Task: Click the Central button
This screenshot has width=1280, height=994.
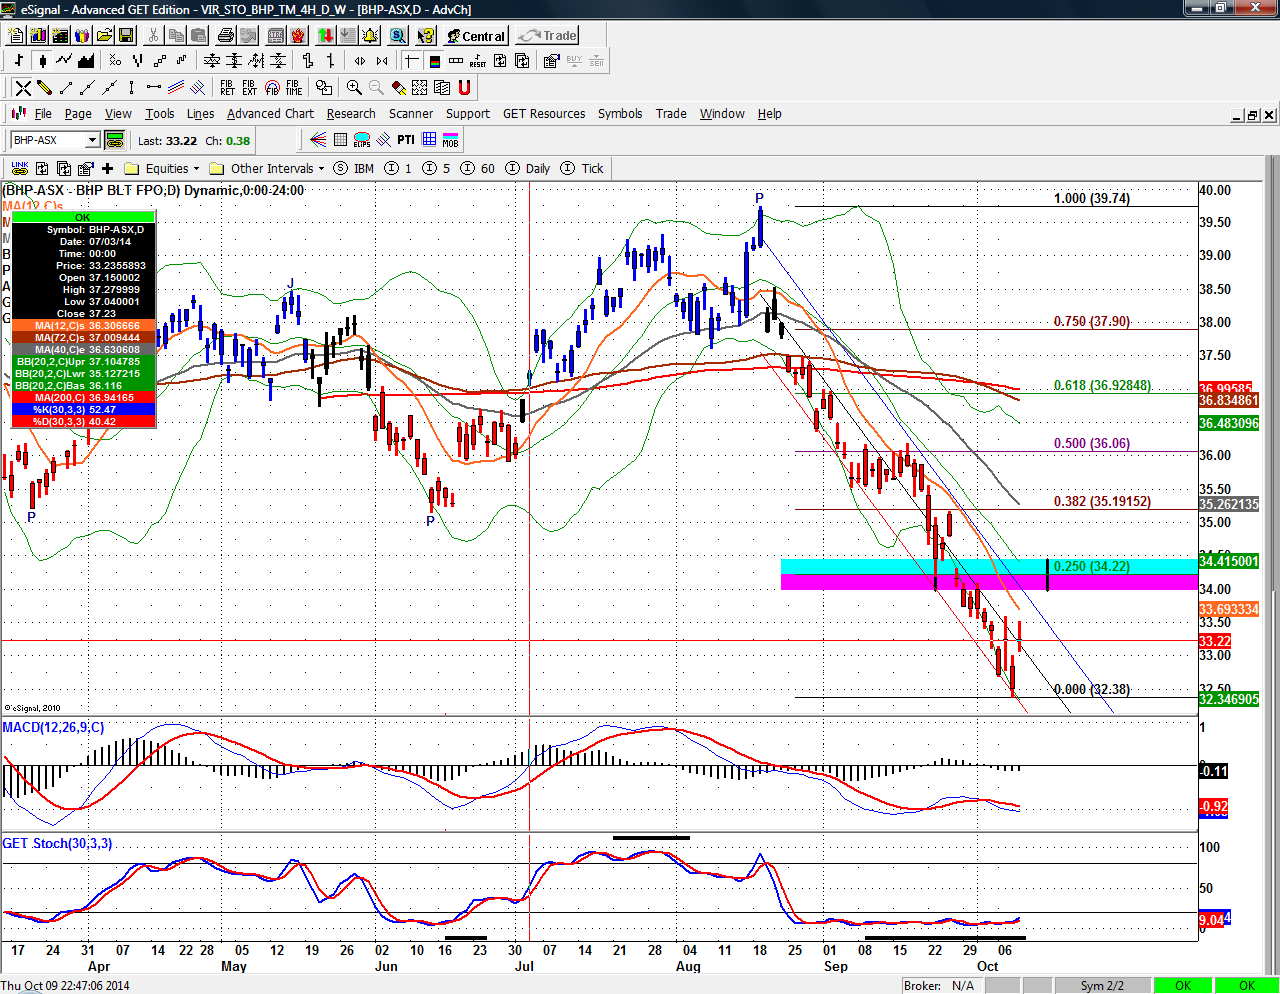Action: coord(476,36)
